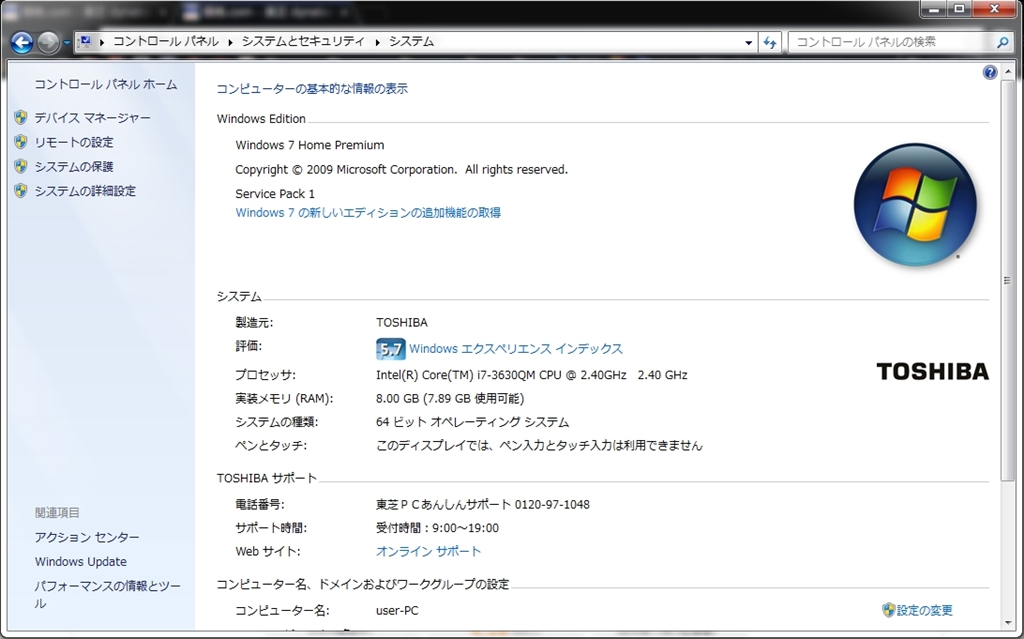Close the System window

click(995, 9)
